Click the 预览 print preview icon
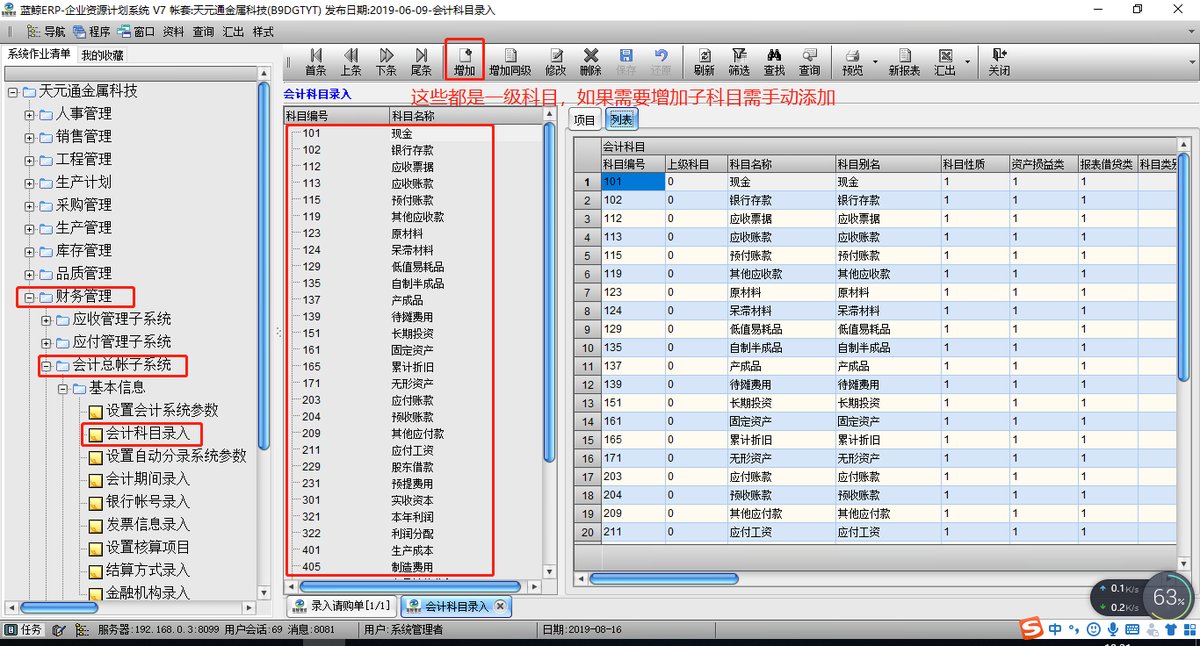This screenshot has width=1200, height=646. 852,62
